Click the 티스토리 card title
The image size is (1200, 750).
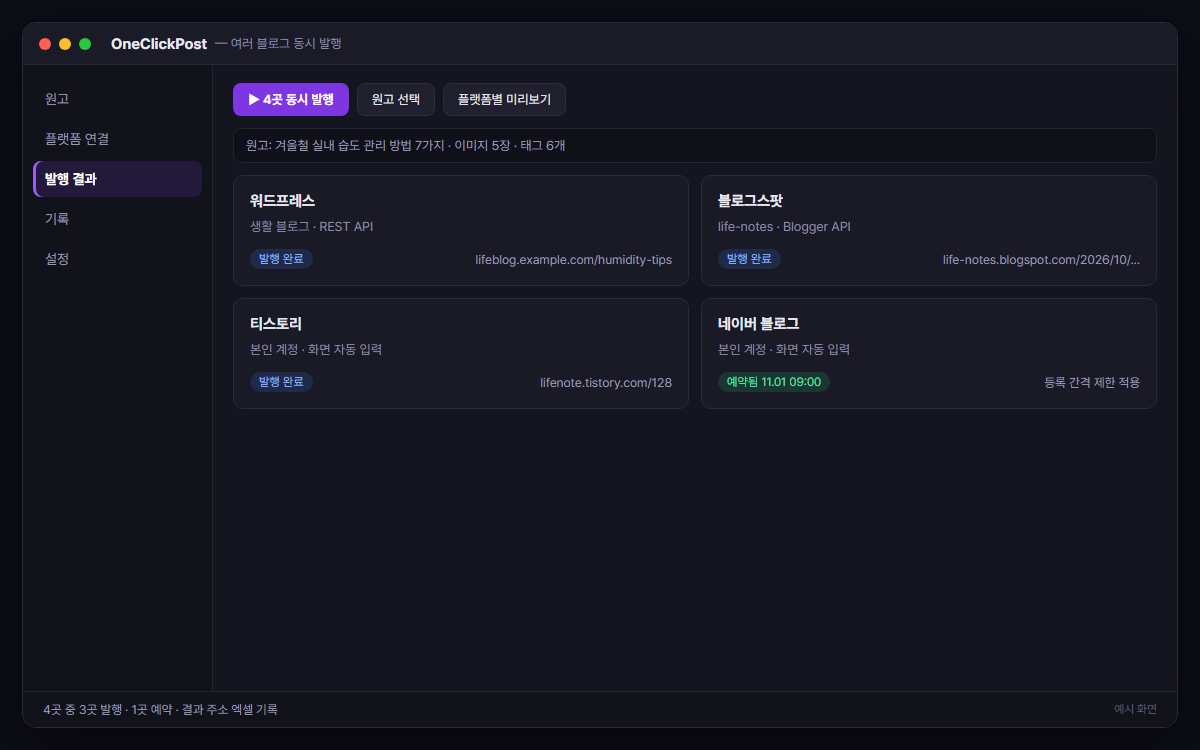pos(276,324)
